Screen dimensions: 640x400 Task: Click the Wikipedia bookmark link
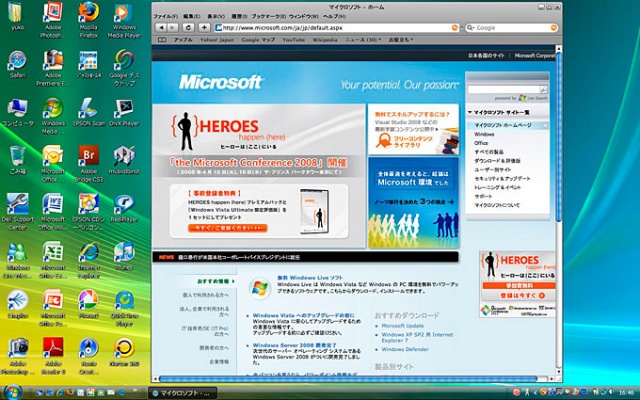click(326, 40)
